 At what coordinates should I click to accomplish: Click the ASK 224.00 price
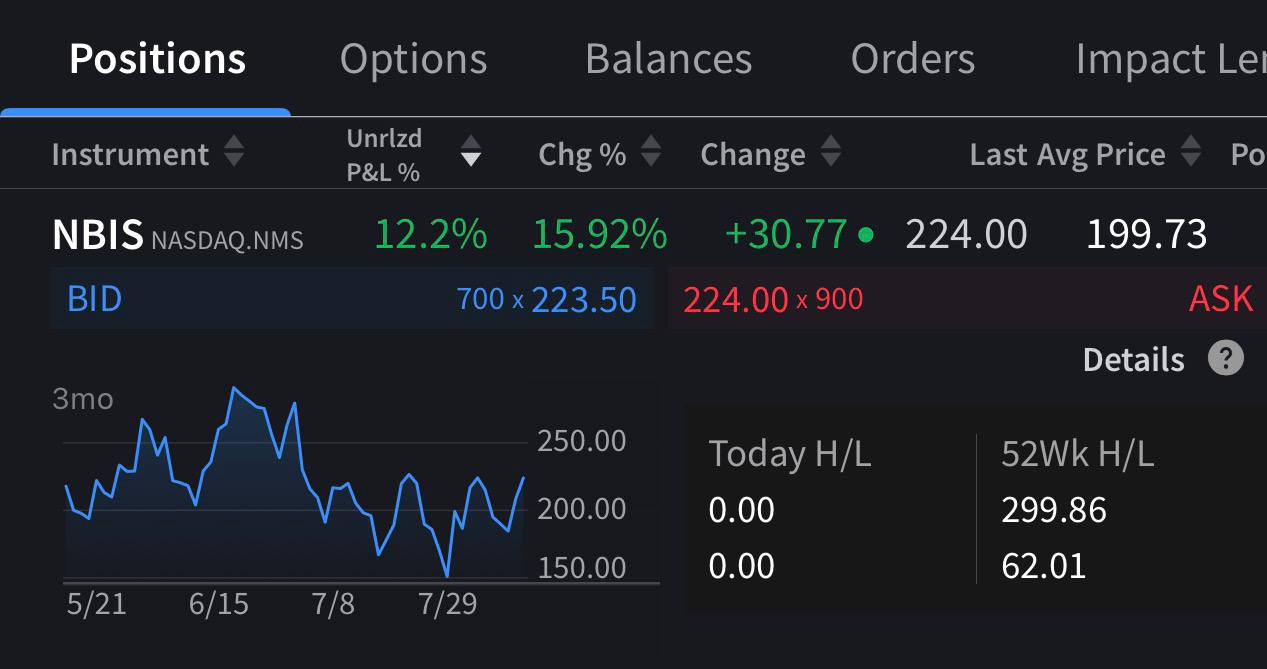point(735,299)
